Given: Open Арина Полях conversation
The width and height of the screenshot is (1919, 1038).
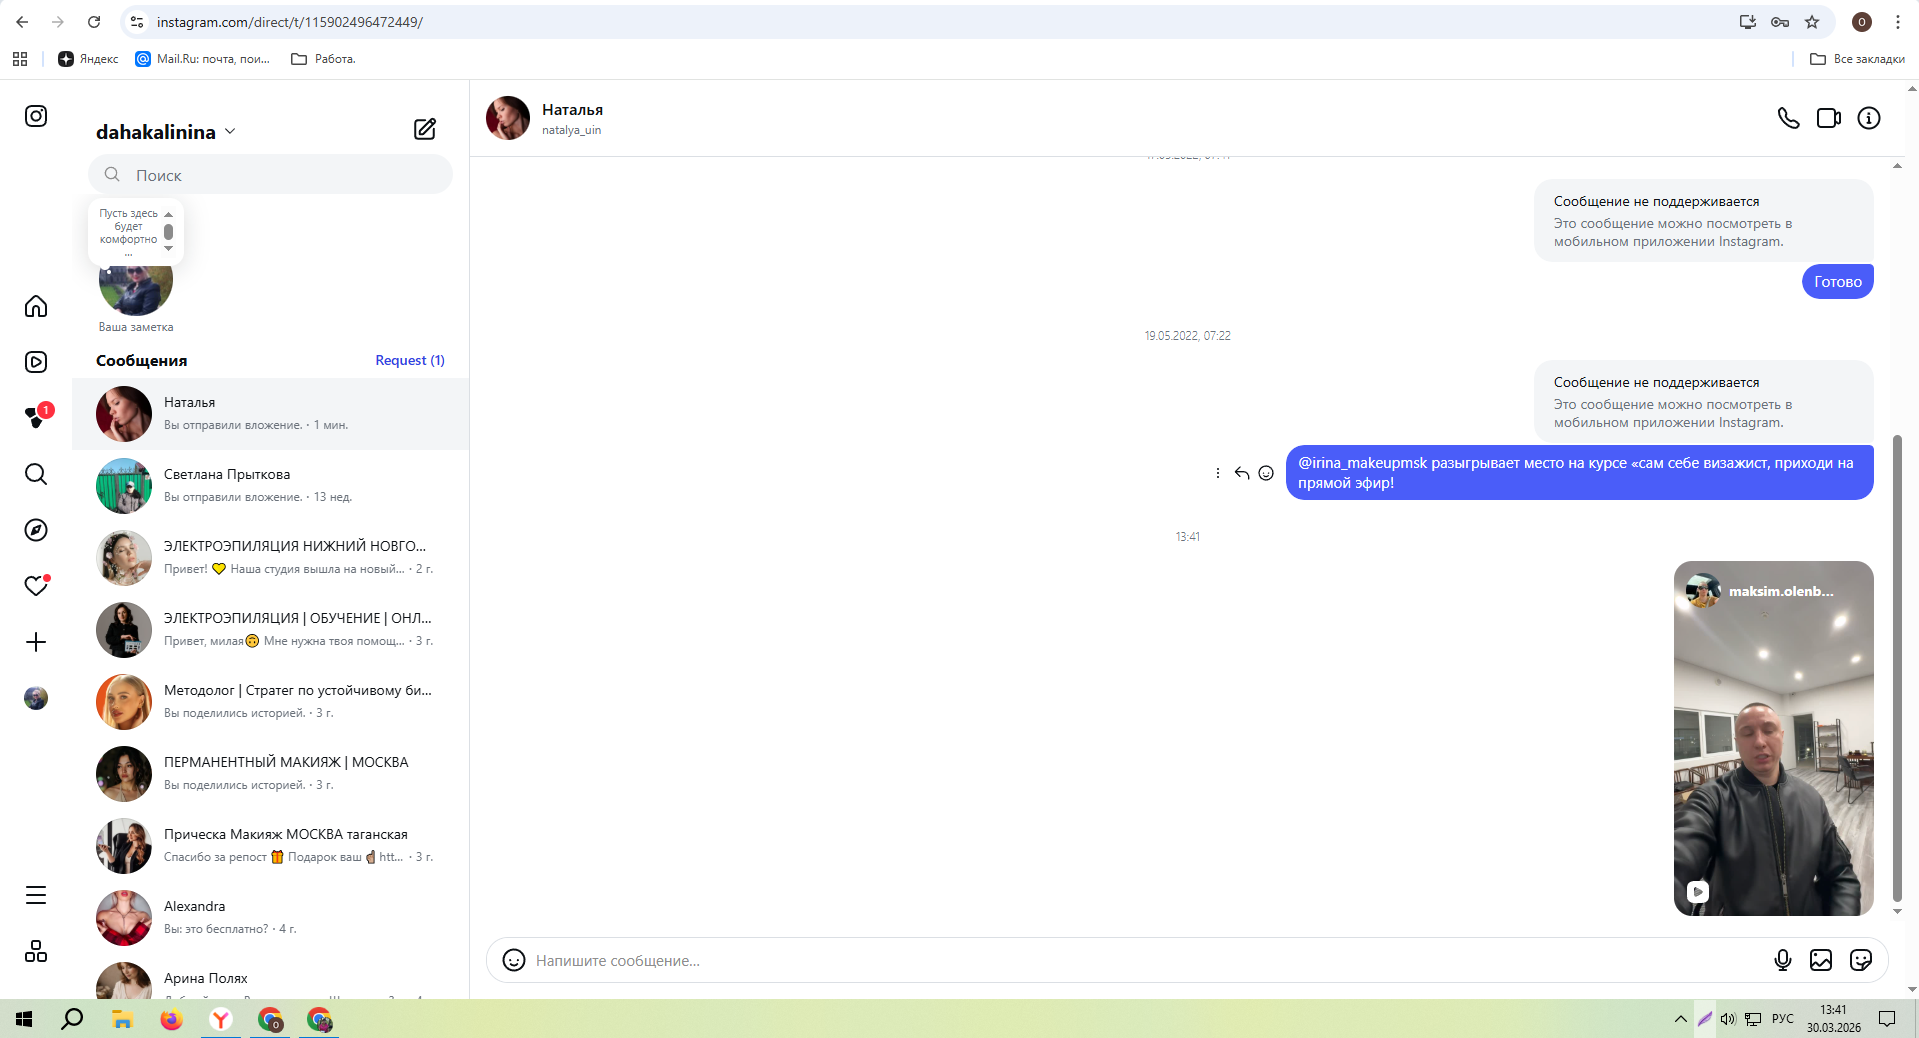Looking at the screenshot, I should point(270,978).
